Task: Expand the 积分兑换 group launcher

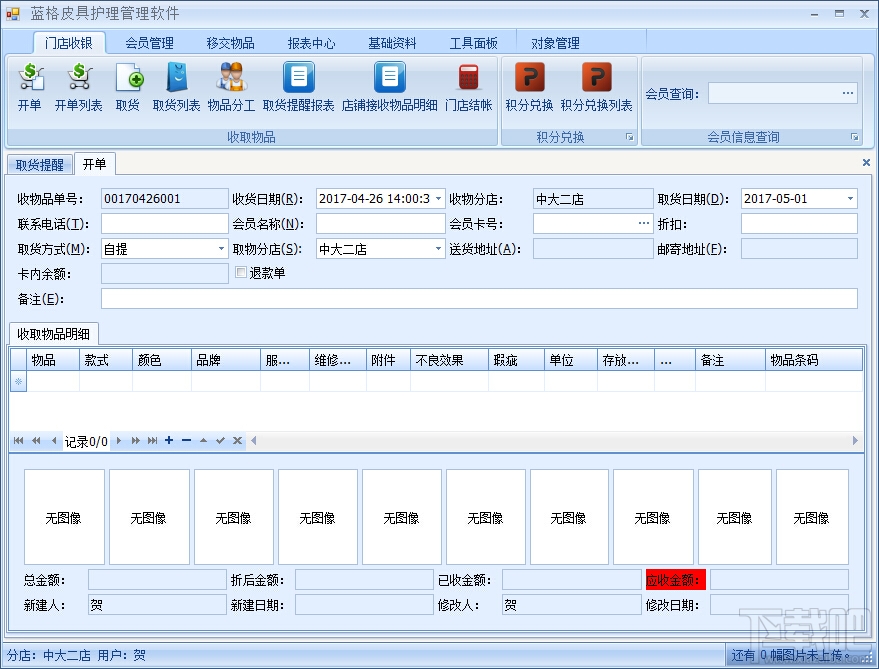Action: click(x=630, y=137)
